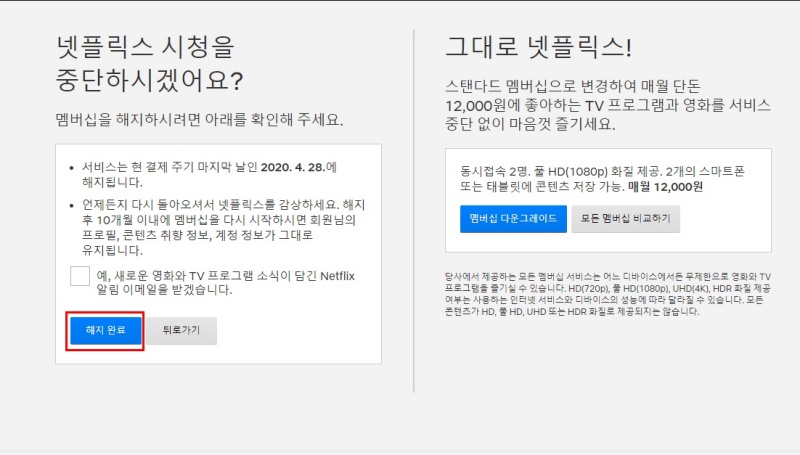The height and width of the screenshot is (455, 800).
Task: Click the fine print starting 당사에서 제공하는
Action: (x=608, y=294)
